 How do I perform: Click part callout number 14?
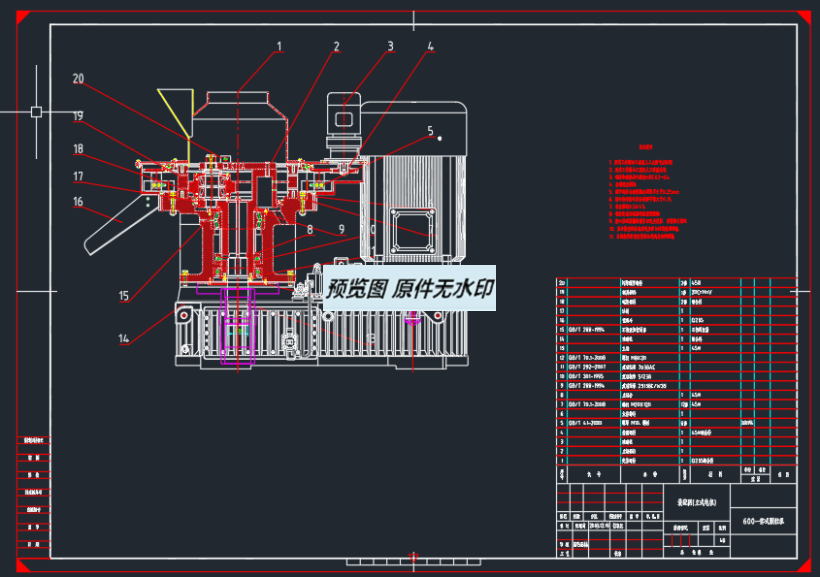[123, 338]
